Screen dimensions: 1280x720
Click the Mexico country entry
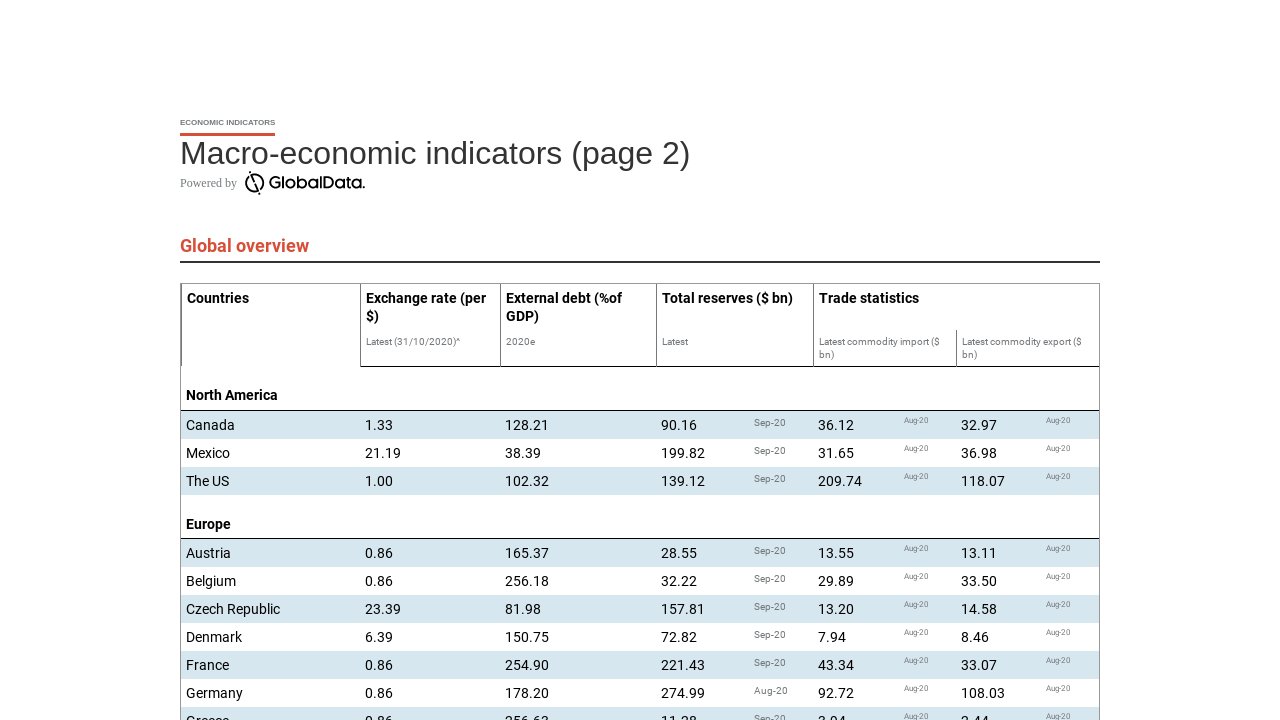pos(208,453)
